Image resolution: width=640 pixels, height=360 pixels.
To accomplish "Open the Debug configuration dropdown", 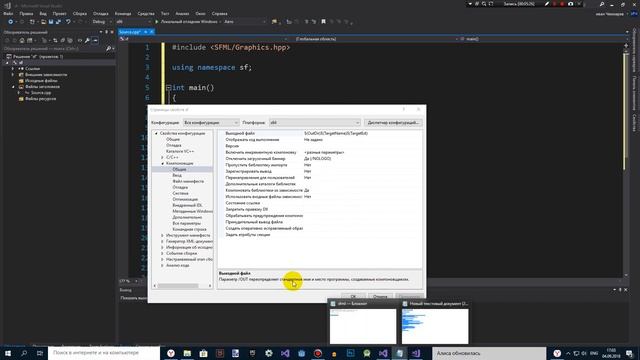I will (x=101, y=22).
